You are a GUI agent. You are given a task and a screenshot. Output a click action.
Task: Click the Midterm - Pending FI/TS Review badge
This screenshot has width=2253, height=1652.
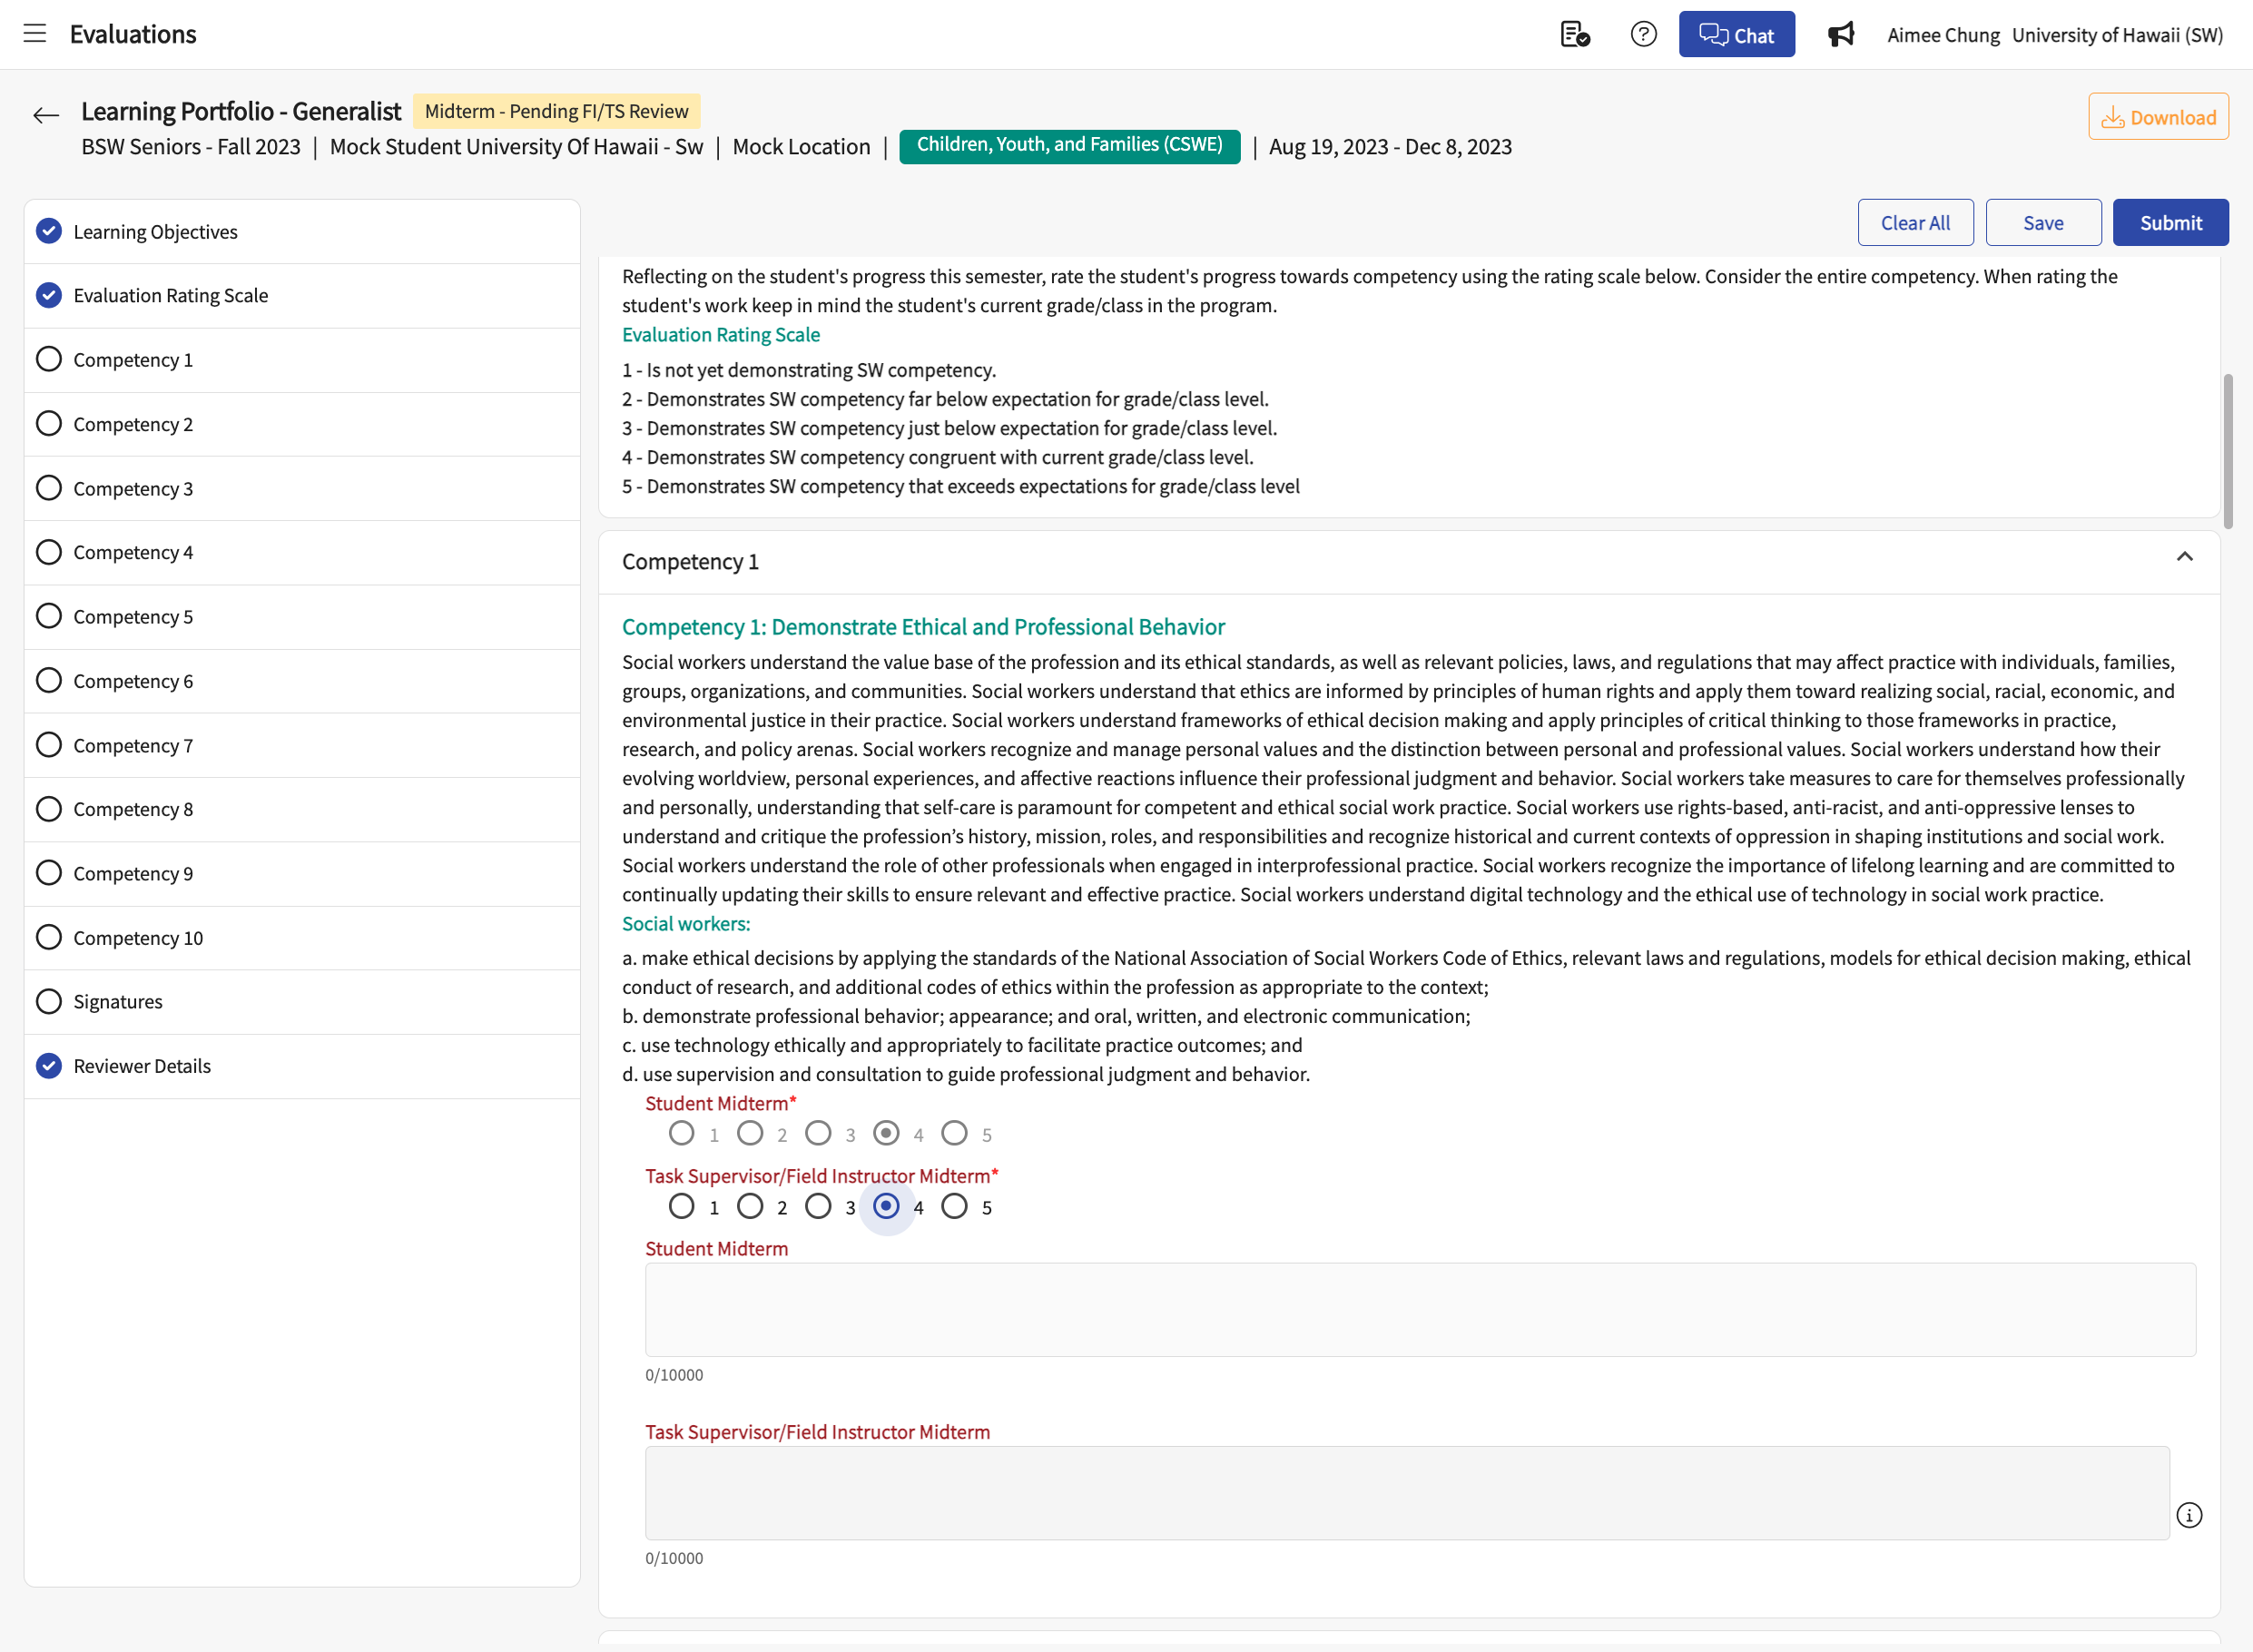coord(556,111)
